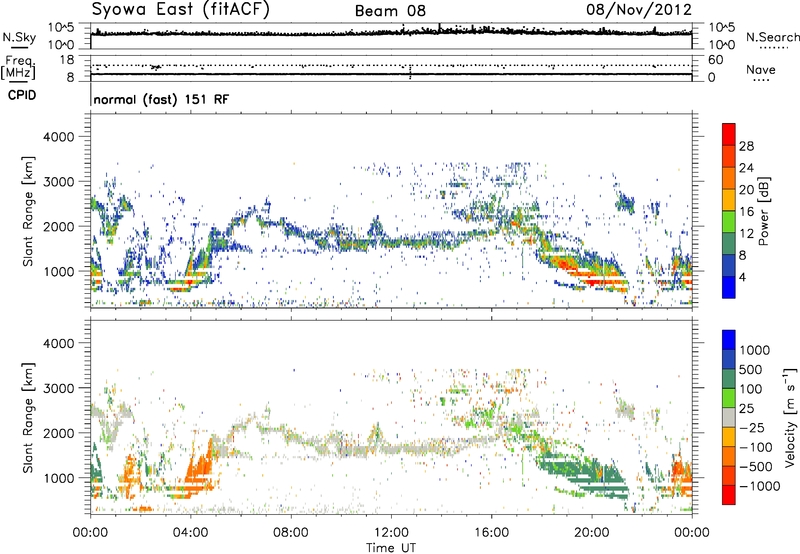Click the 12:00 time tick label
Viewport: 800px width, 554px height.
(x=391, y=533)
